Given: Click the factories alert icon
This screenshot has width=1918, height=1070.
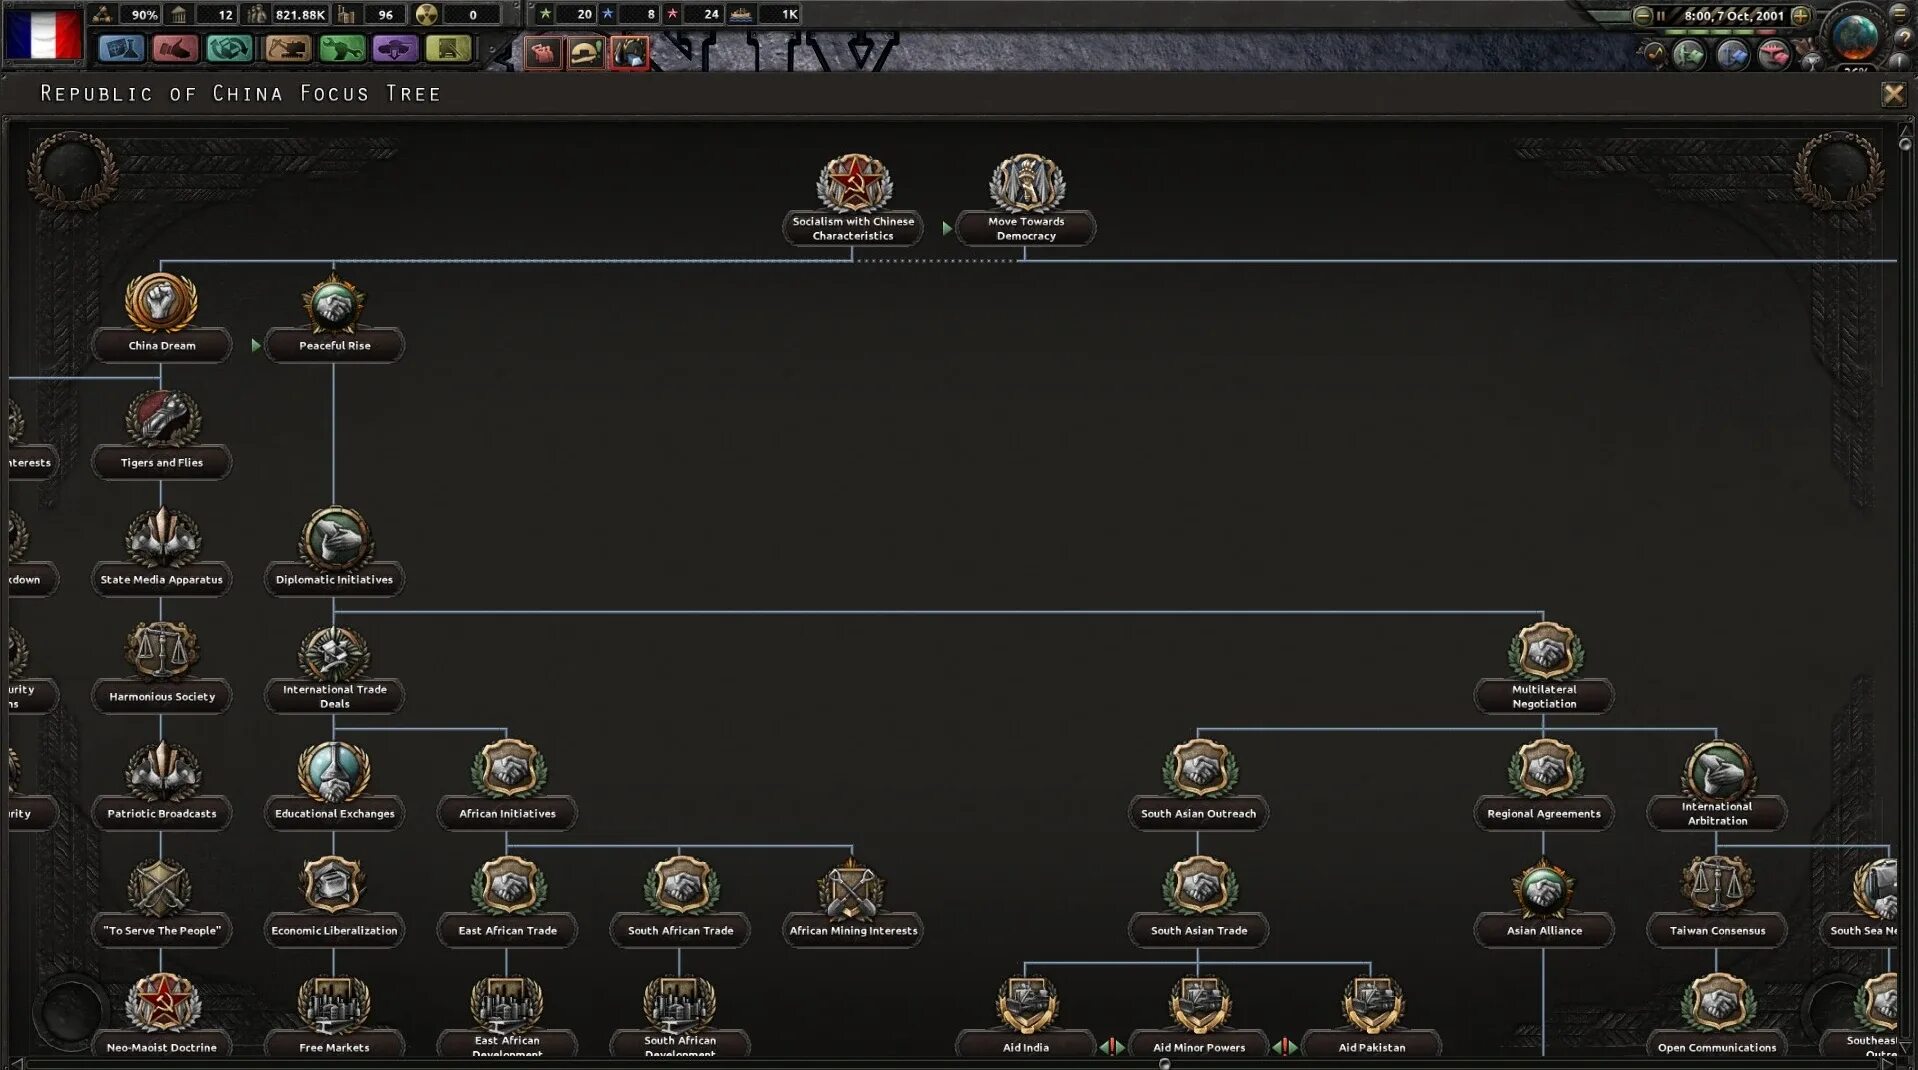Looking at the screenshot, I should [543, 53].
